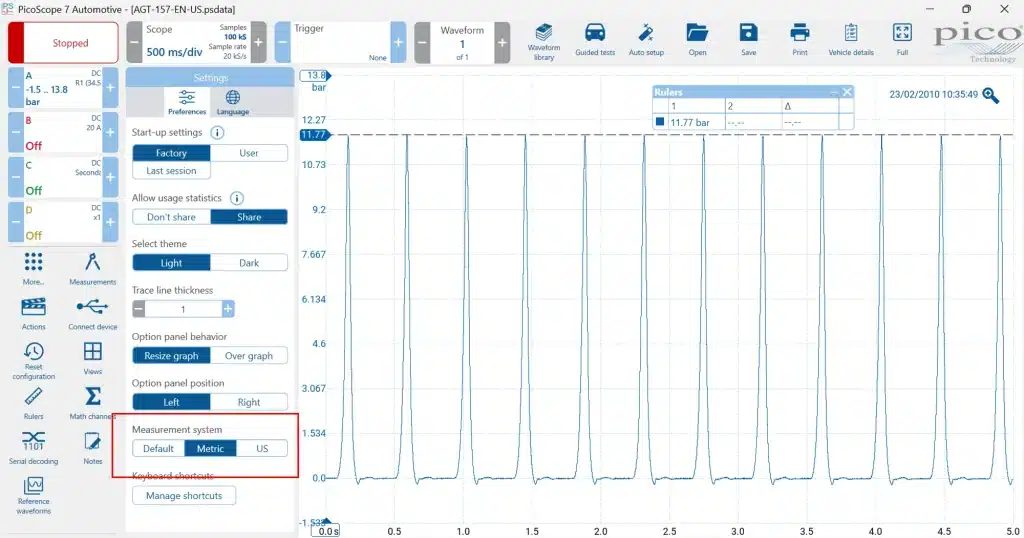Click the zoom magnifier by the timestamp
The width and height of the screenshot is (1024, 538).
tap(991, 95)
